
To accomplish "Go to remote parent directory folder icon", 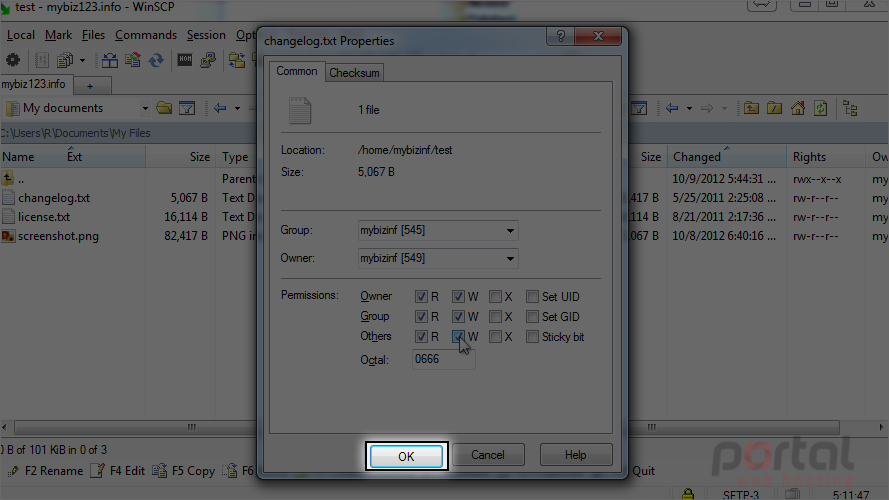I will coord(751,108).
